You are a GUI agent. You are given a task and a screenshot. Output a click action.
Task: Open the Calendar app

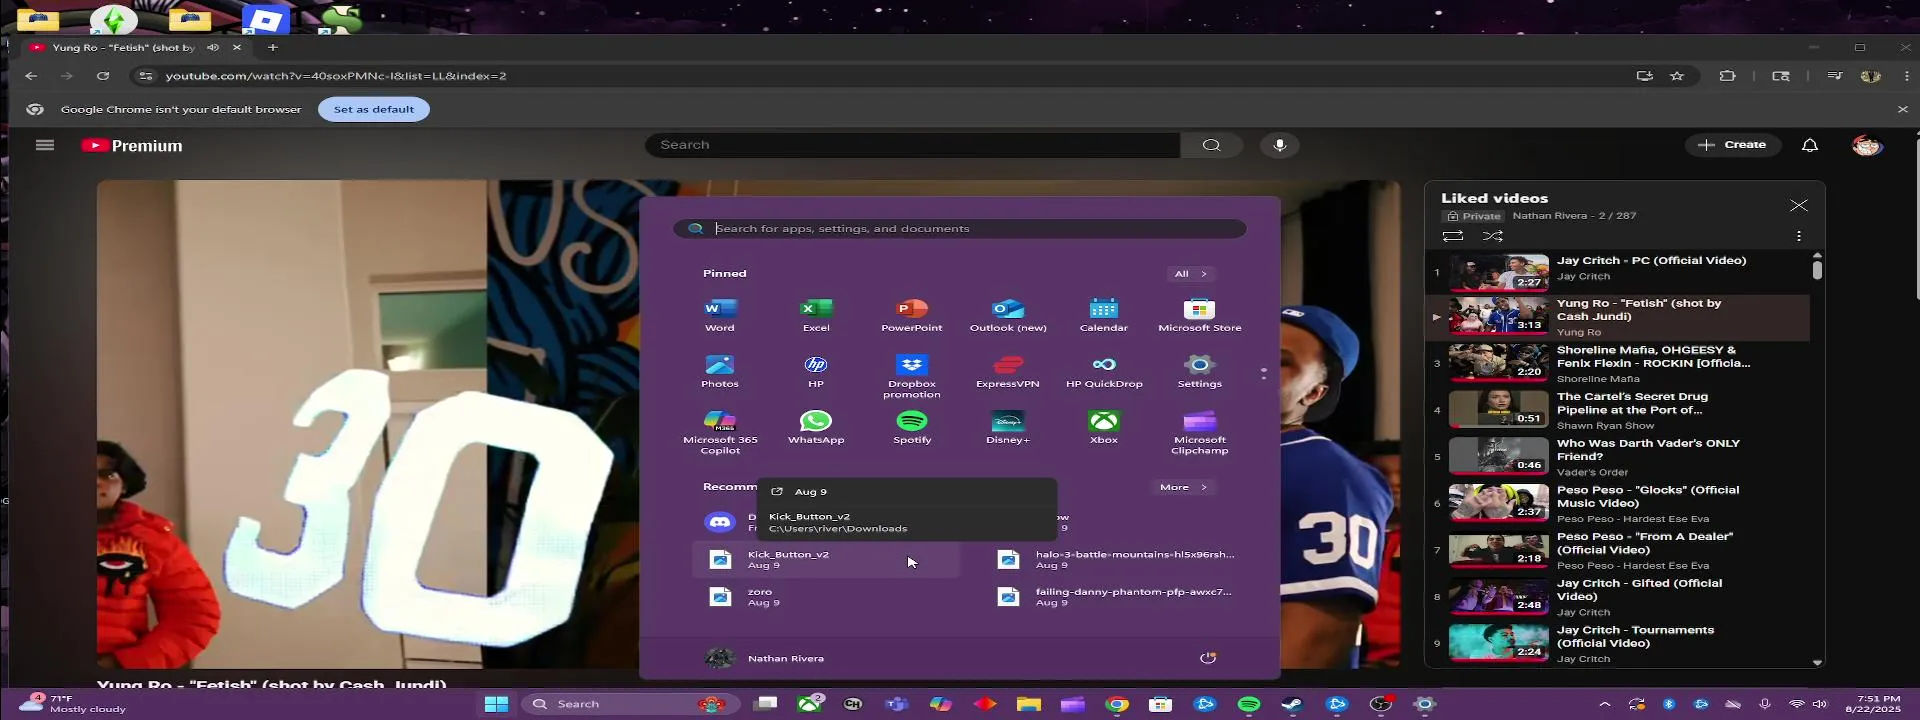point(1104,314)
